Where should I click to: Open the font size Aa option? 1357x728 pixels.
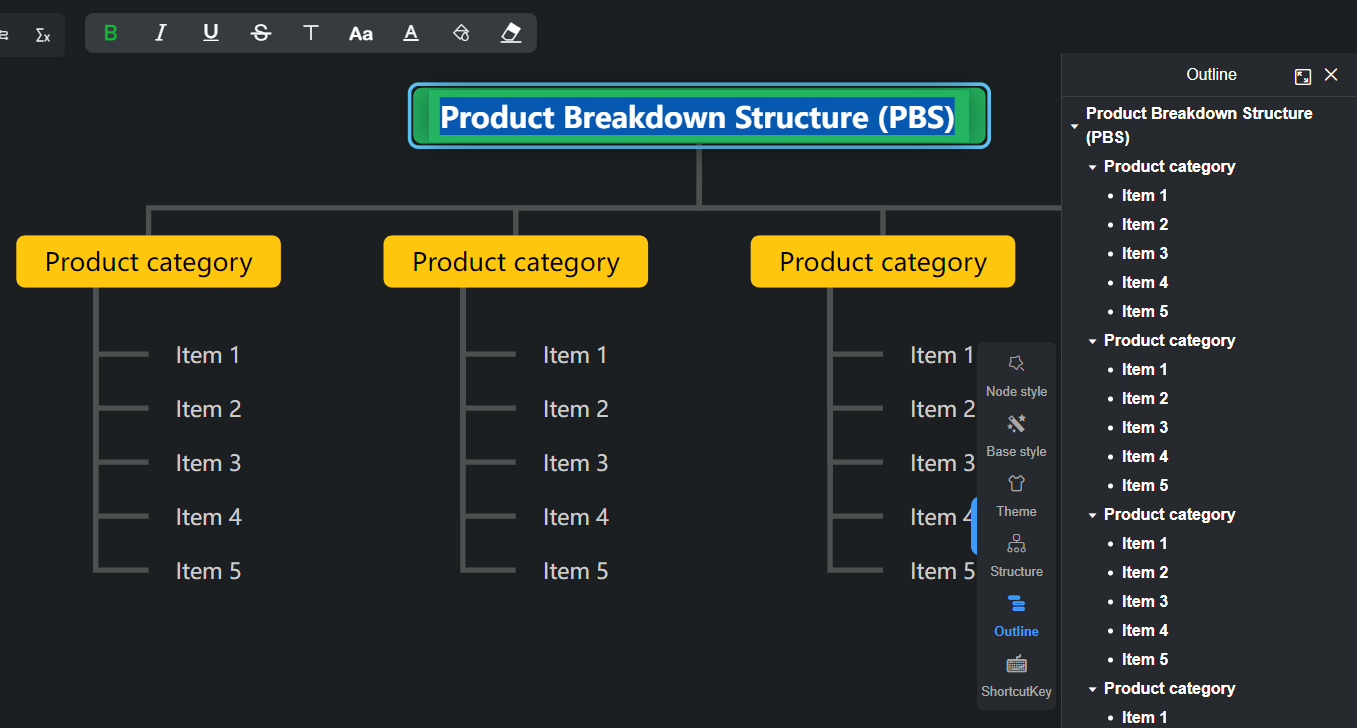pyautogui.click(x=360, y=33)
